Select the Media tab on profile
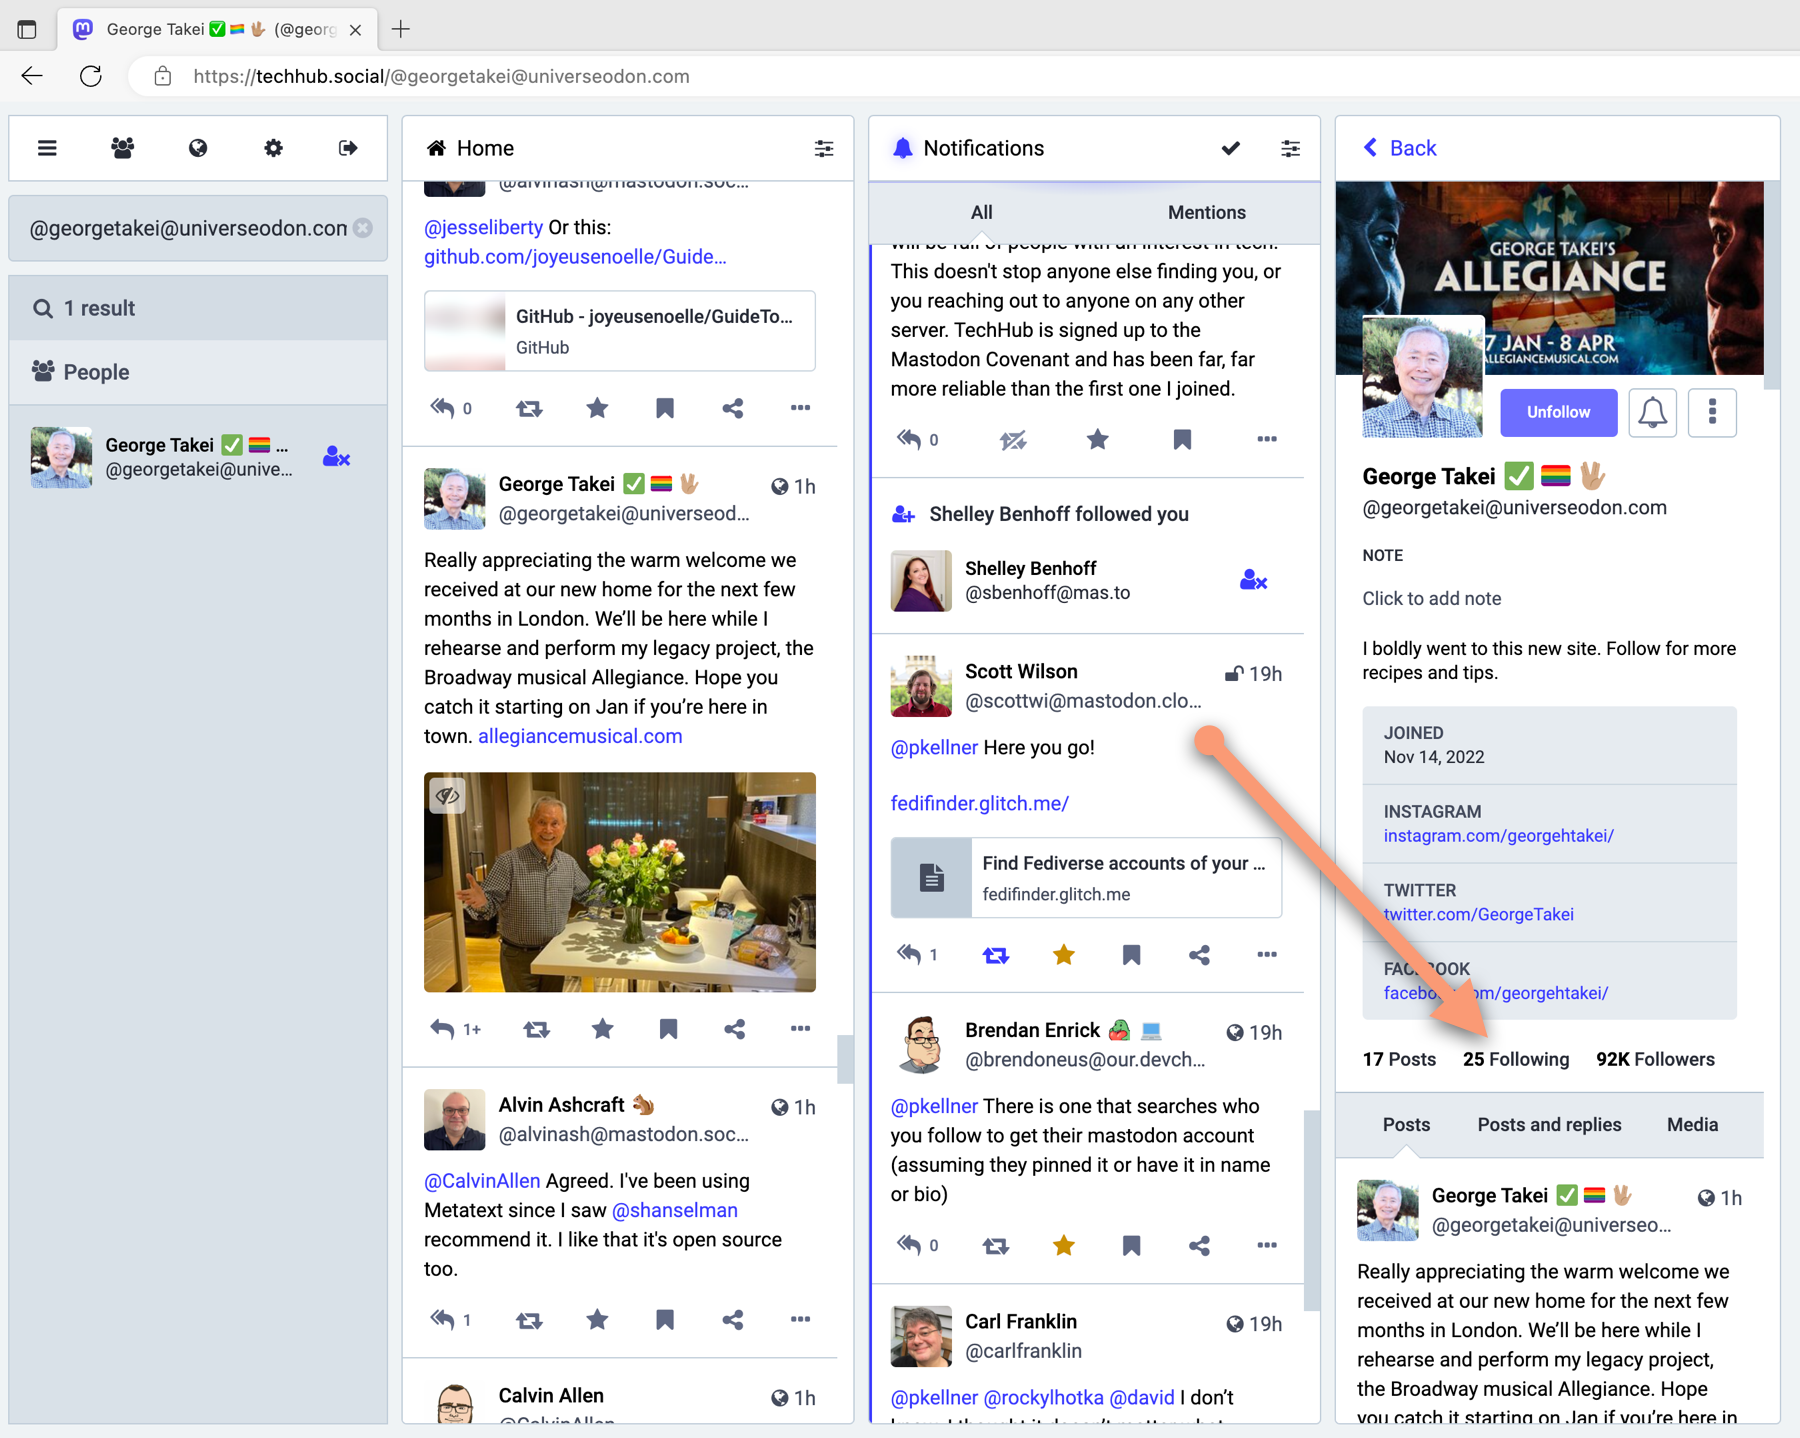Image resolution: width=1800 pixels, height=1438 pixels. pos(1692,1124)
